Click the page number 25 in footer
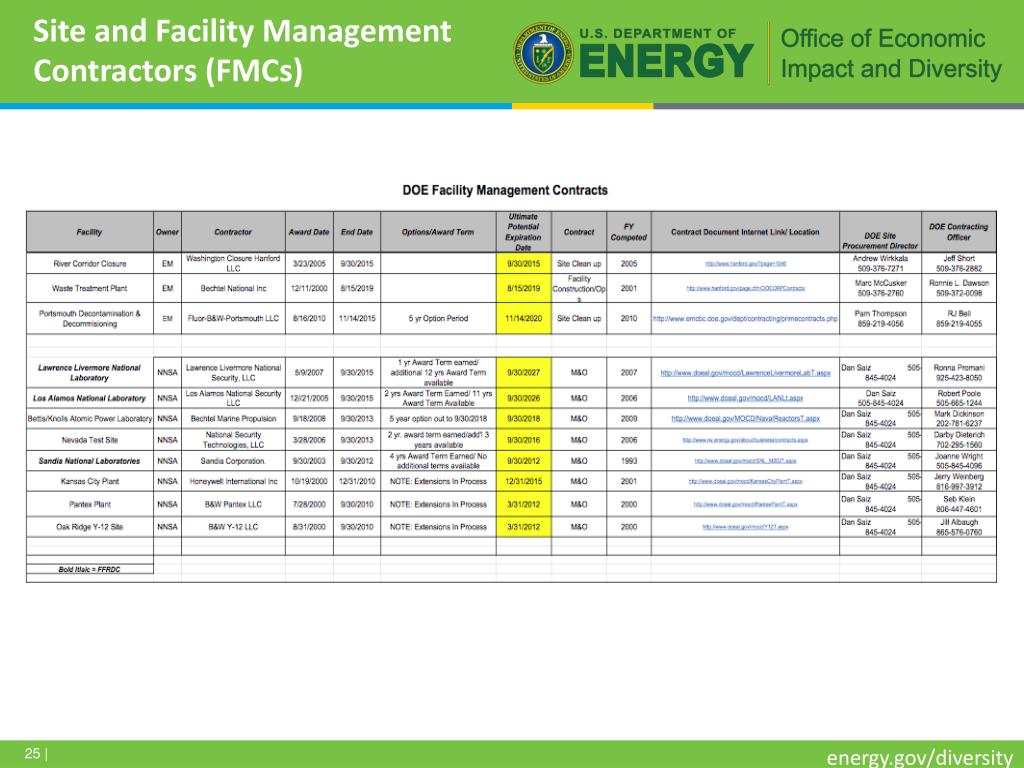The height and width of the screenshot is (768, 1024). (33, 754)
